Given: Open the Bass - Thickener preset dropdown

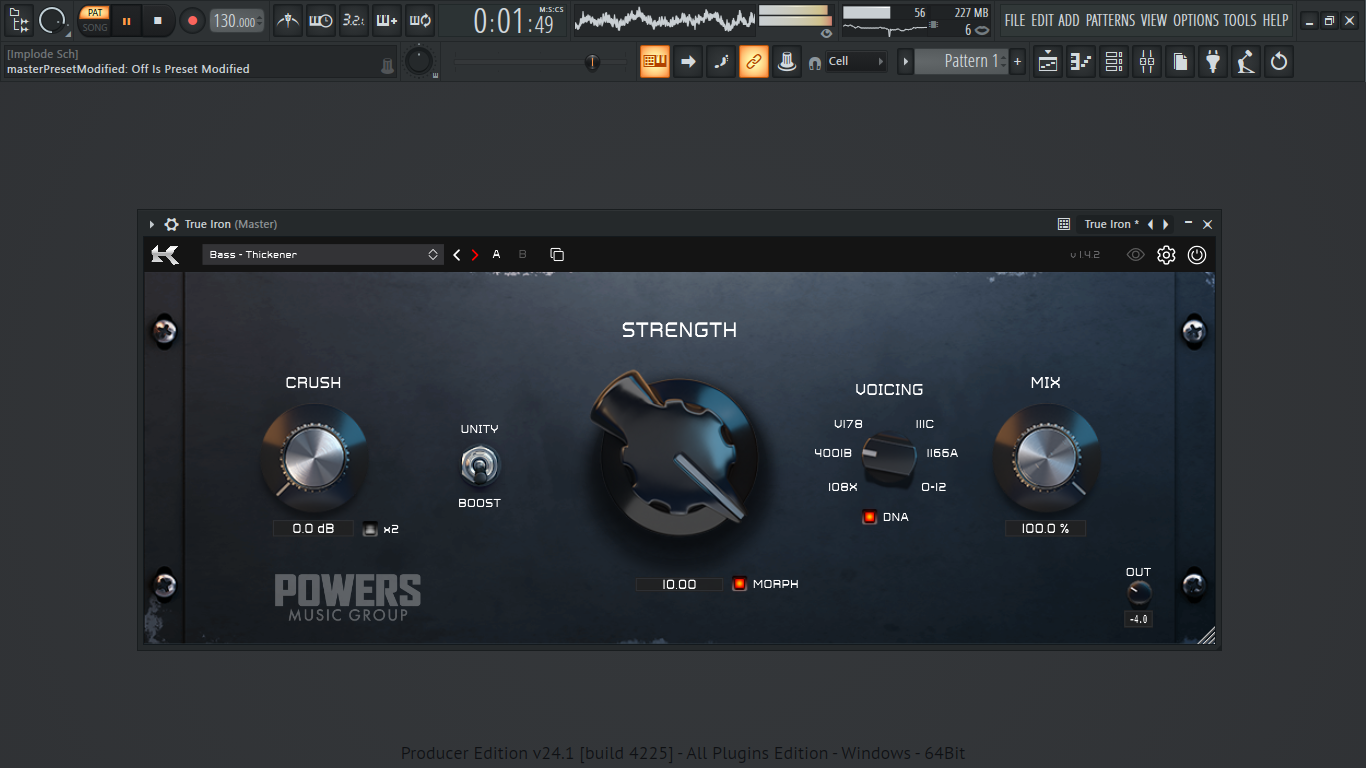Looking at the screenshot, I should pyautogui.click(x=322, y=255).
